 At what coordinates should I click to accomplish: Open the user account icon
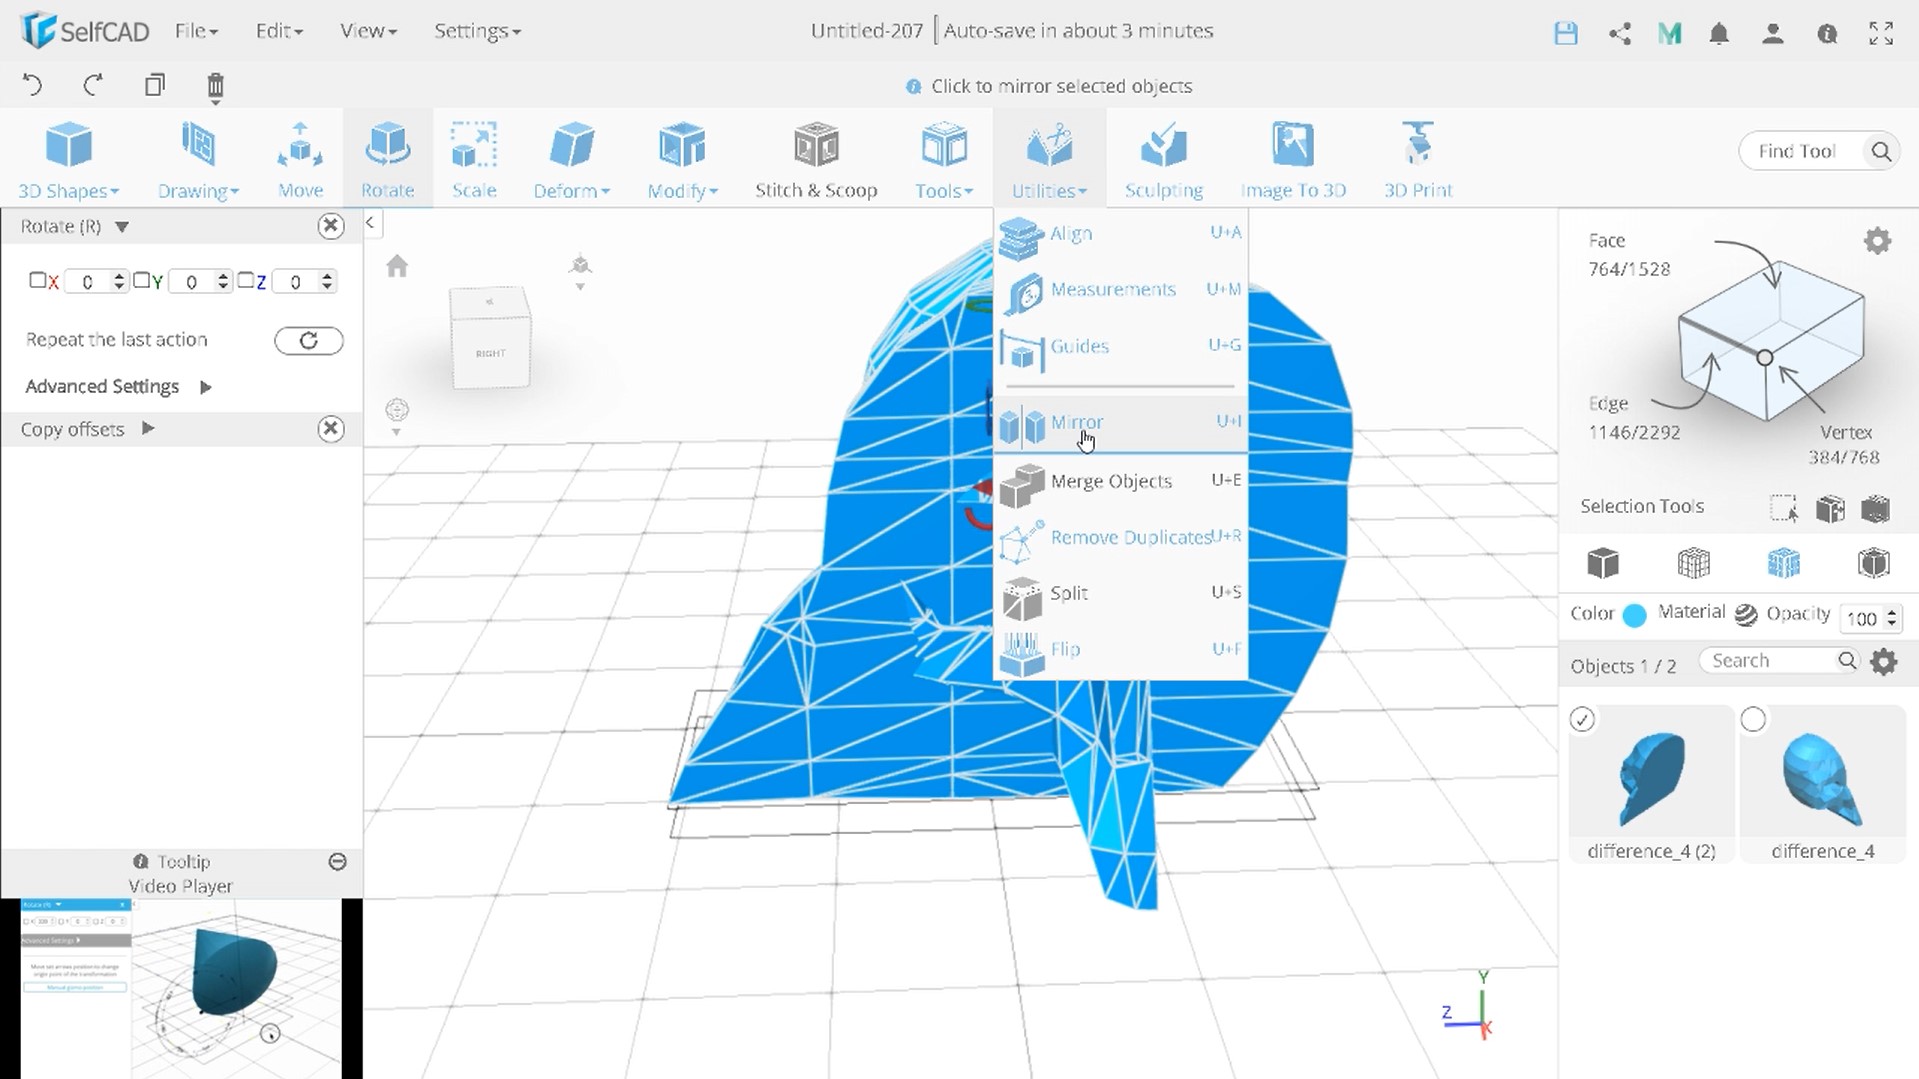[1773, 33]
